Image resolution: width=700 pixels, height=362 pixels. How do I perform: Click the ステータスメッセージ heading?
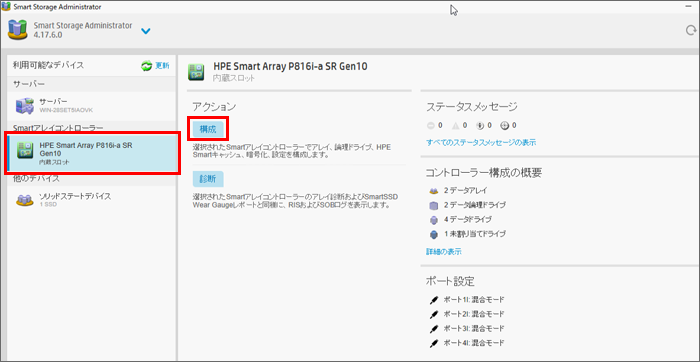click(471, 107)
